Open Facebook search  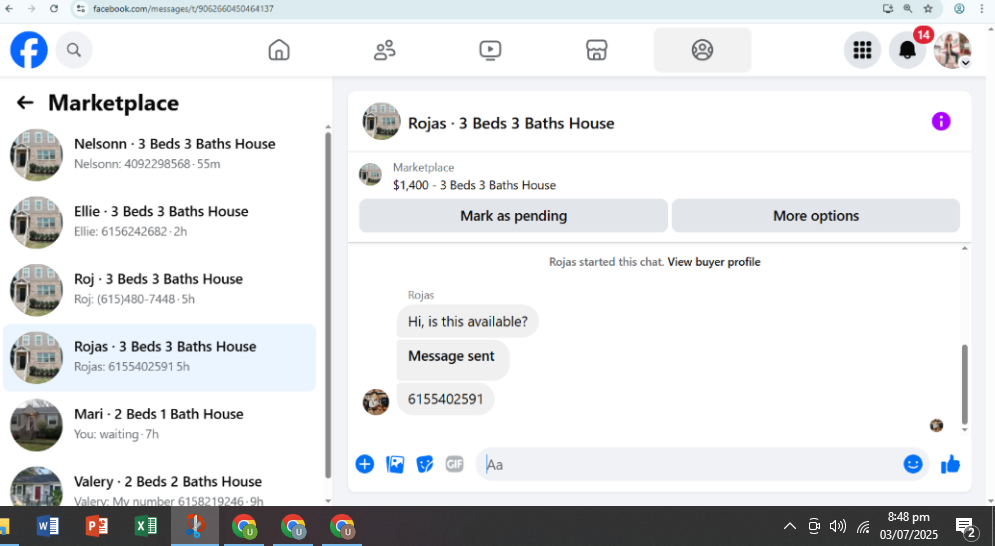coord(74,50)
